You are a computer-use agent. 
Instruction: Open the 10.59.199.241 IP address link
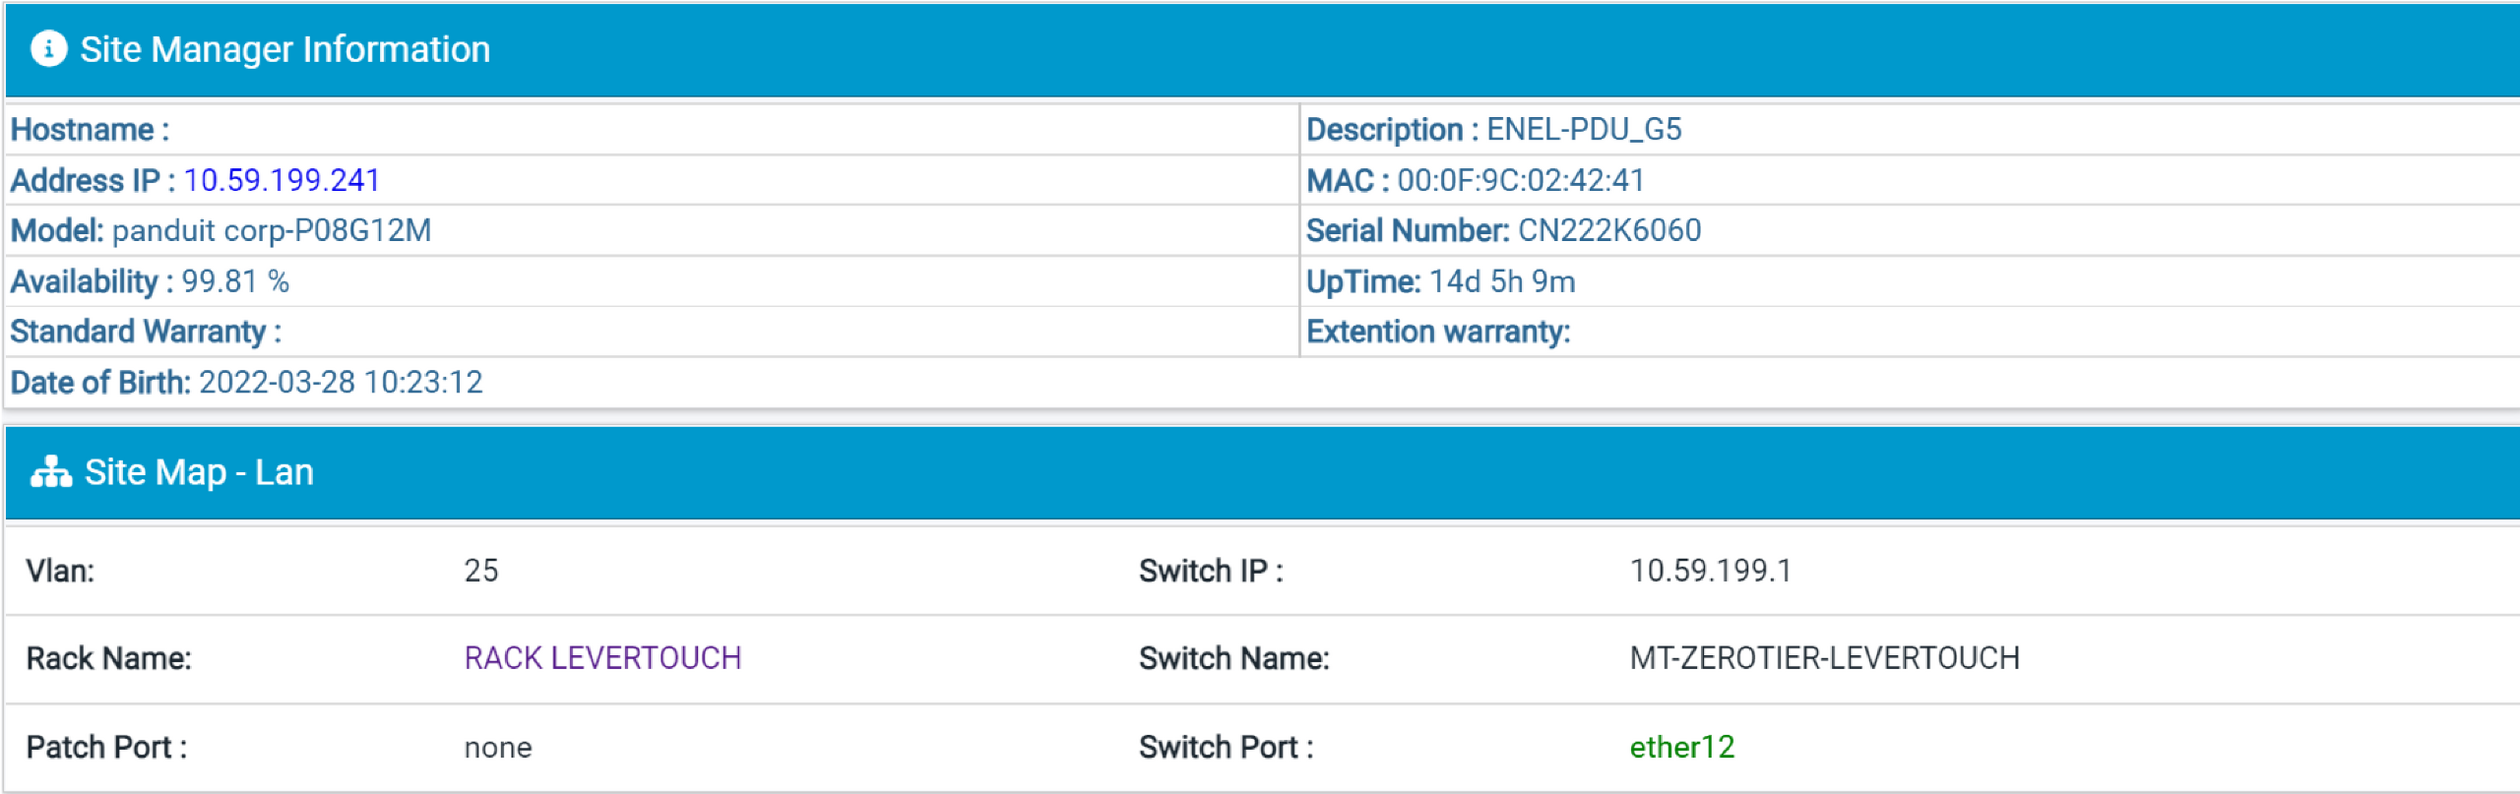coord(281,180)
